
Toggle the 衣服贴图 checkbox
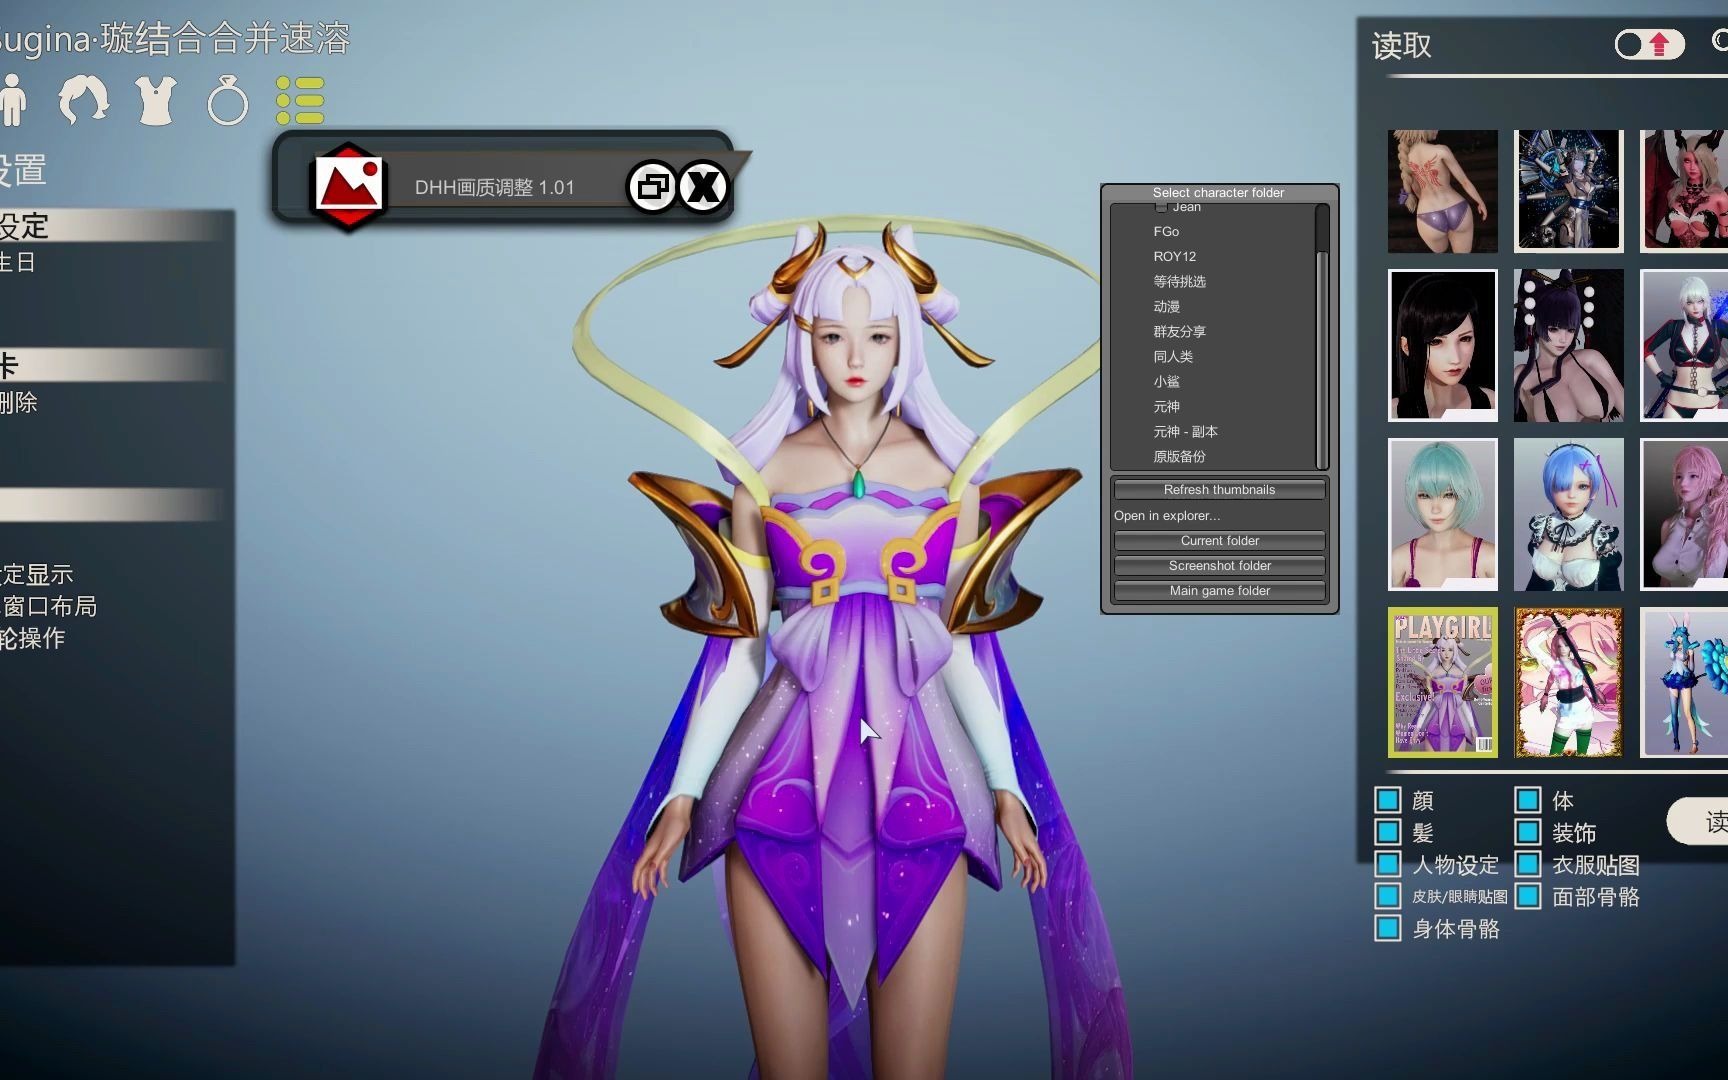click(x=1527, y=864)
